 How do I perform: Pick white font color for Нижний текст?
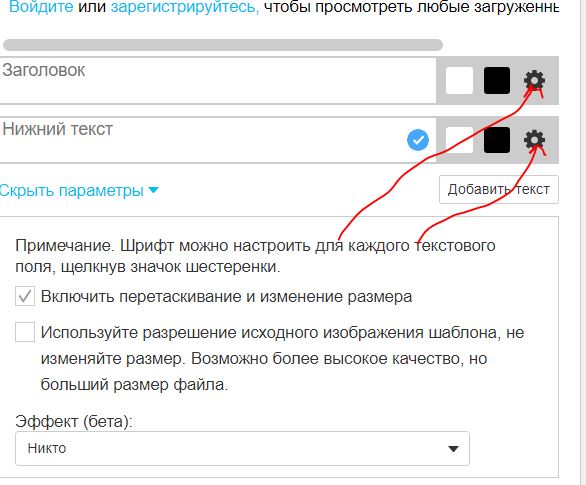pos(459,140)
